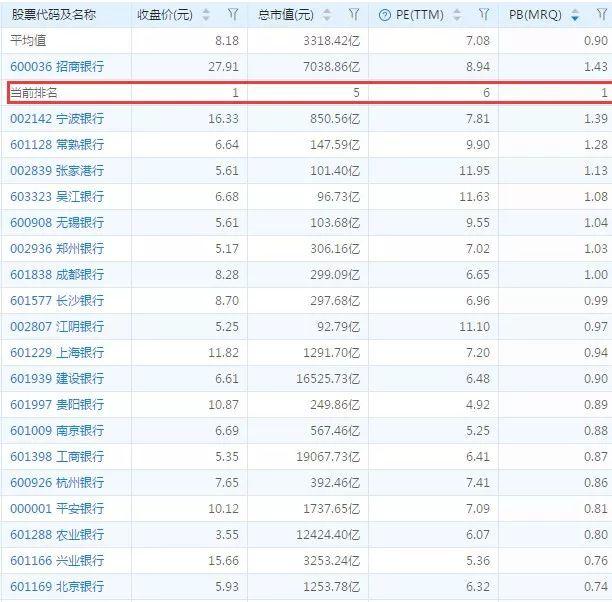Select 张家港行 PE value 11.95
The height and width of the screenshot is (602, 612).
(474, 171)
